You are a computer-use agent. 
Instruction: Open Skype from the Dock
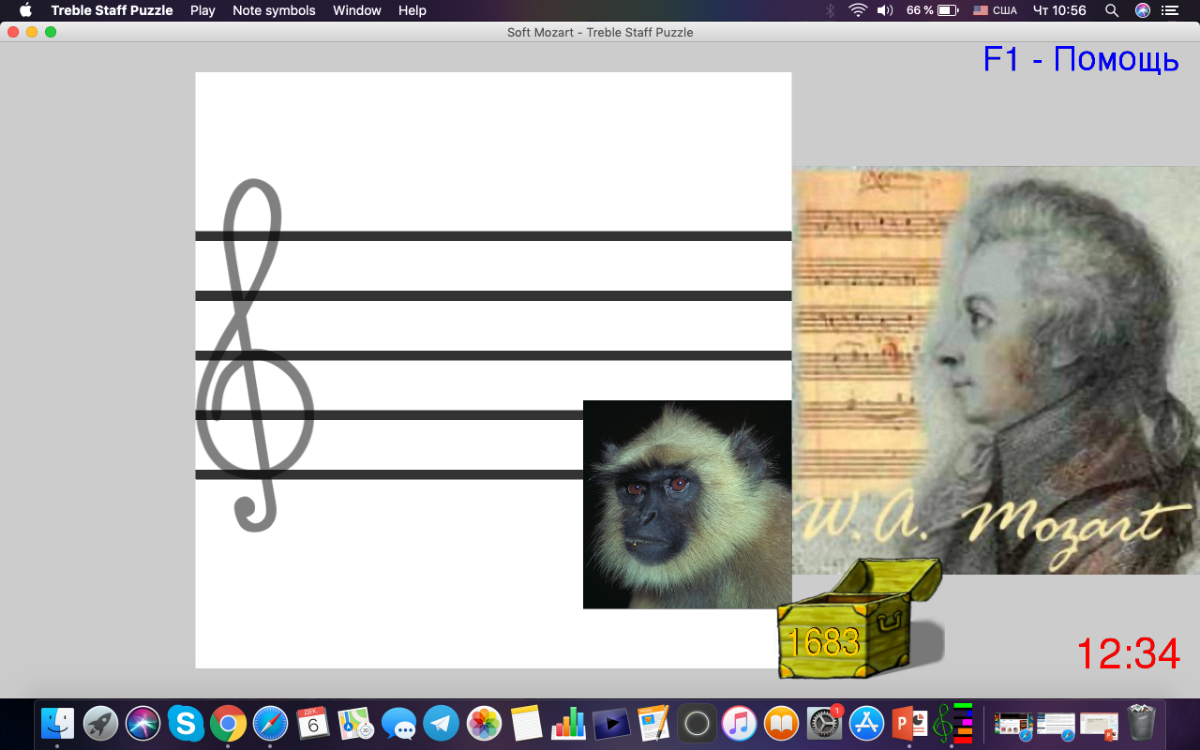tap(186, 722)
